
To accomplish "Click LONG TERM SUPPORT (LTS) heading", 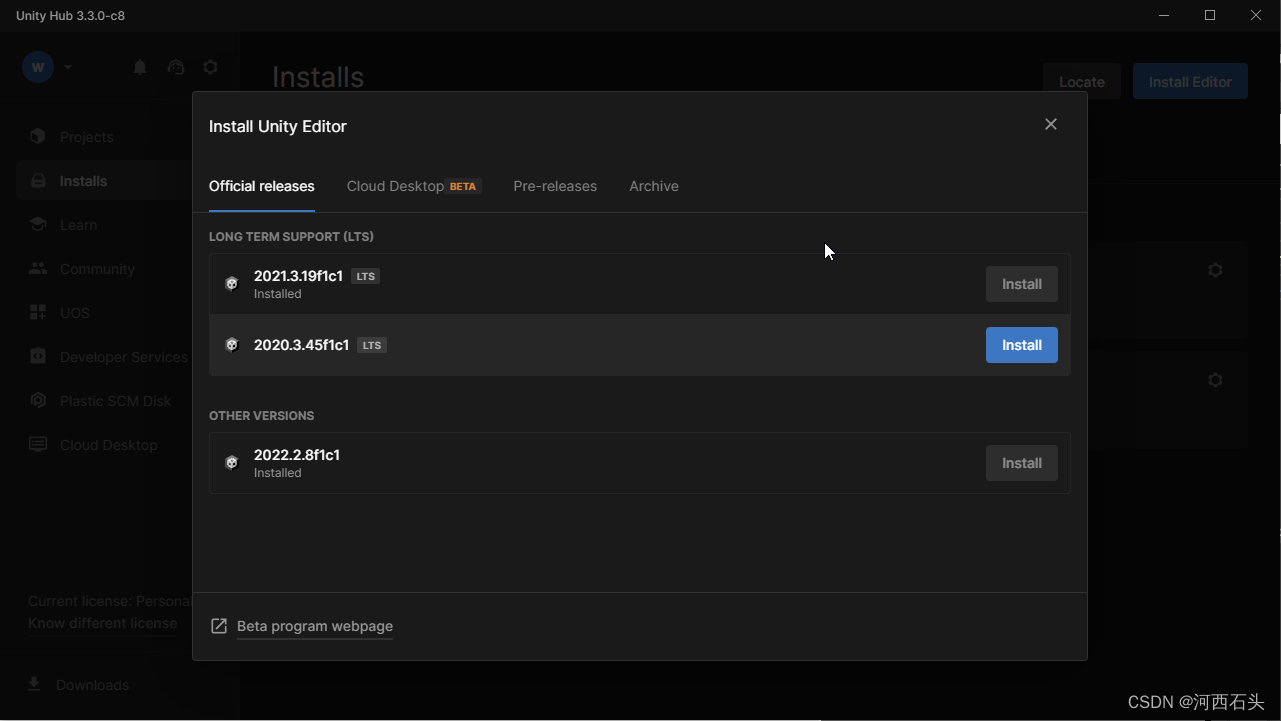I will point(291,237).
